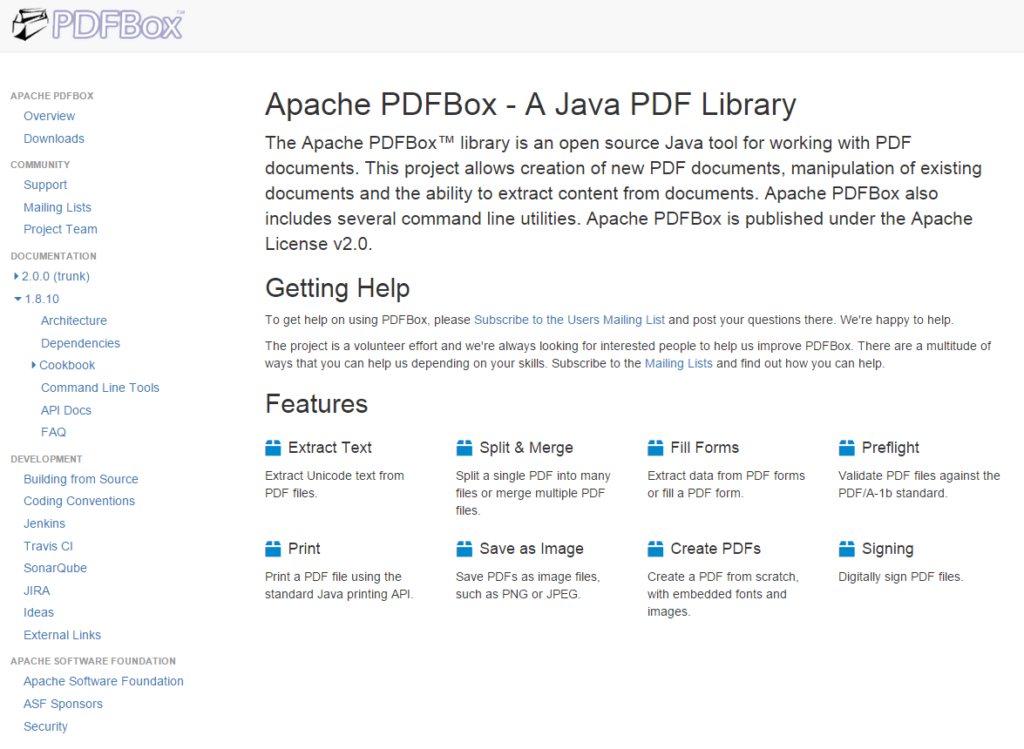Click the Create PDFs feature heading
This screenshot has width=1024, height=749.
(x=716, y=549)
